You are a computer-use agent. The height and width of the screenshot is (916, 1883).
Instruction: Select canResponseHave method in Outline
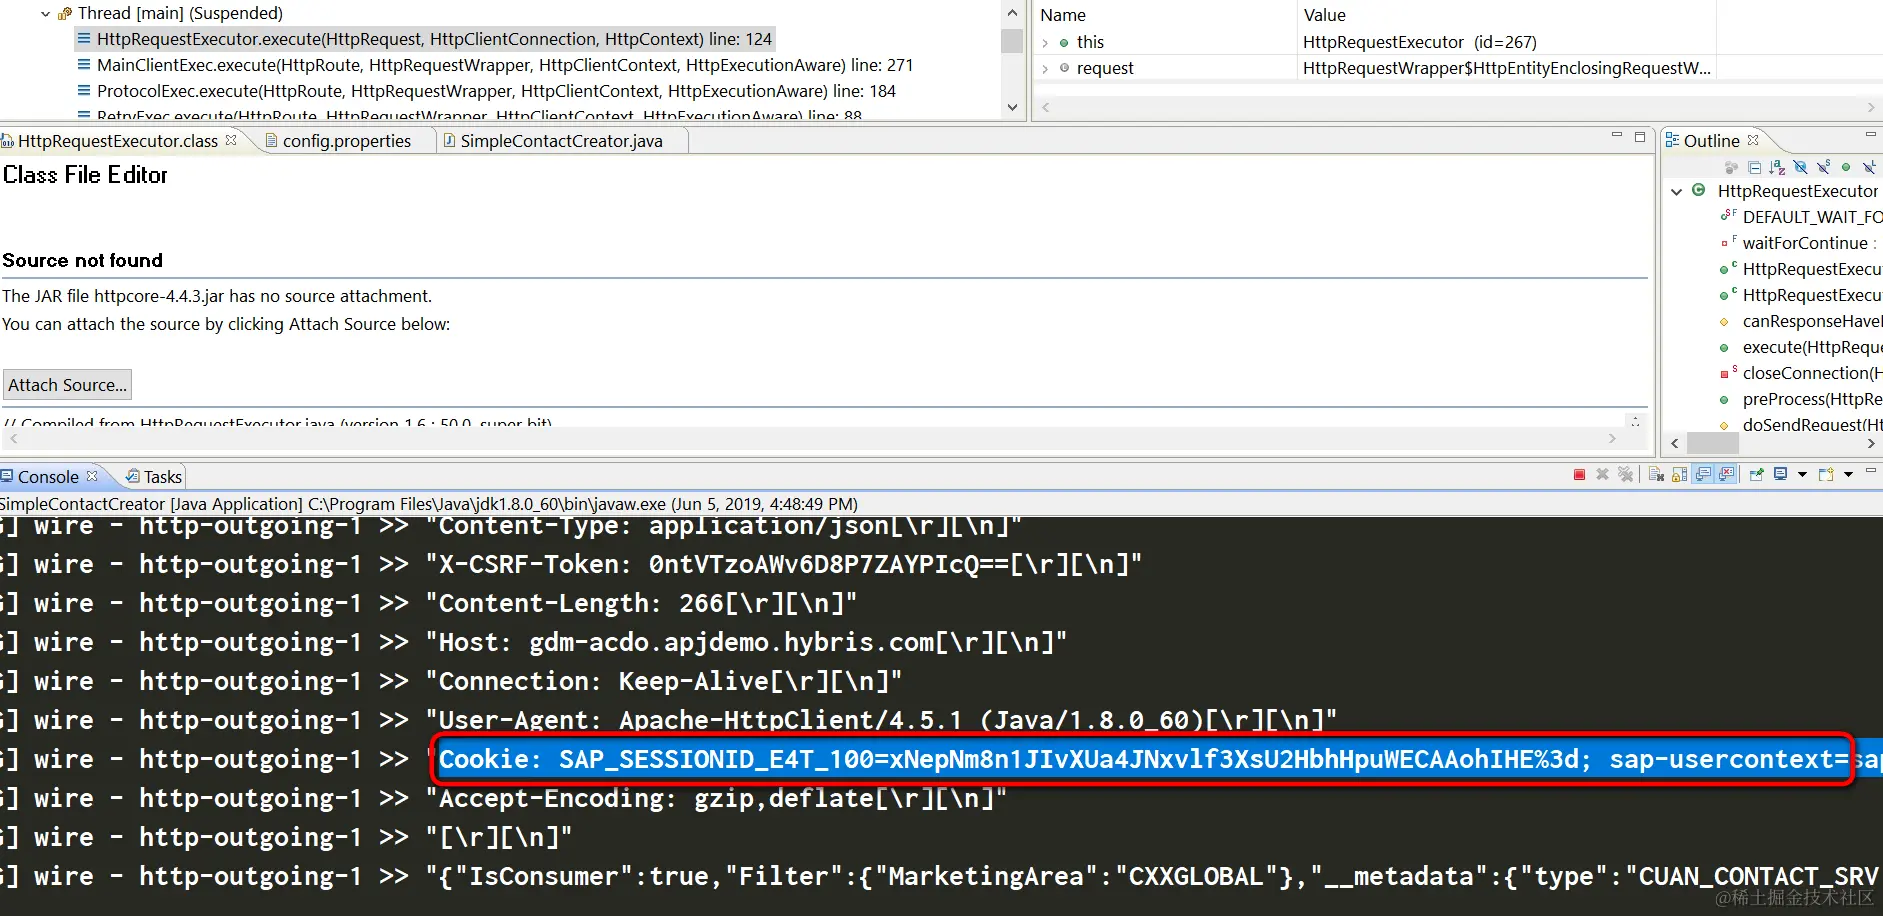(x=1812, y=321)
